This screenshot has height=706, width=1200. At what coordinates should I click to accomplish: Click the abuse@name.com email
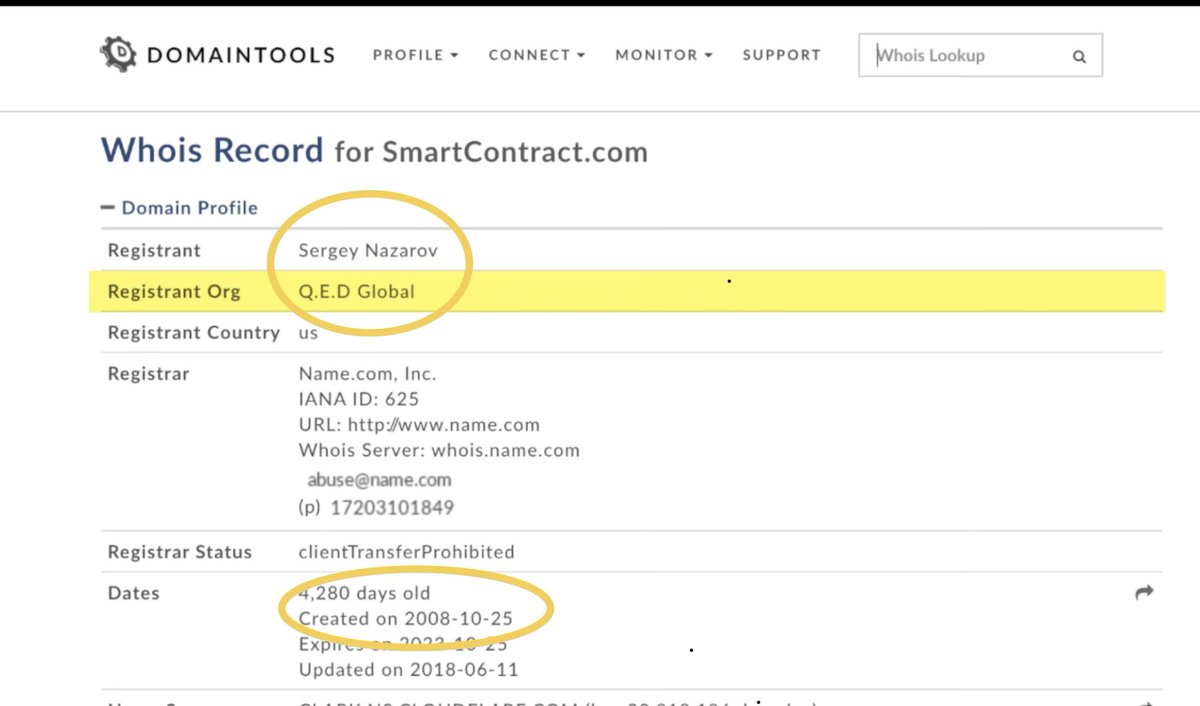(x=379, y=480)
